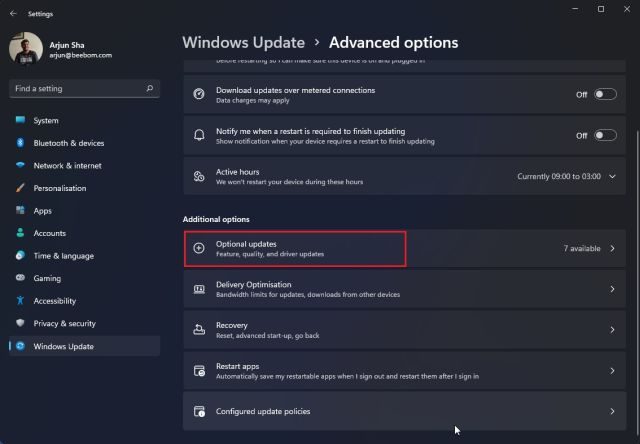Open Network & internet page
The height and width of the screenshot is (444, 640).
[x=84, y=165]
